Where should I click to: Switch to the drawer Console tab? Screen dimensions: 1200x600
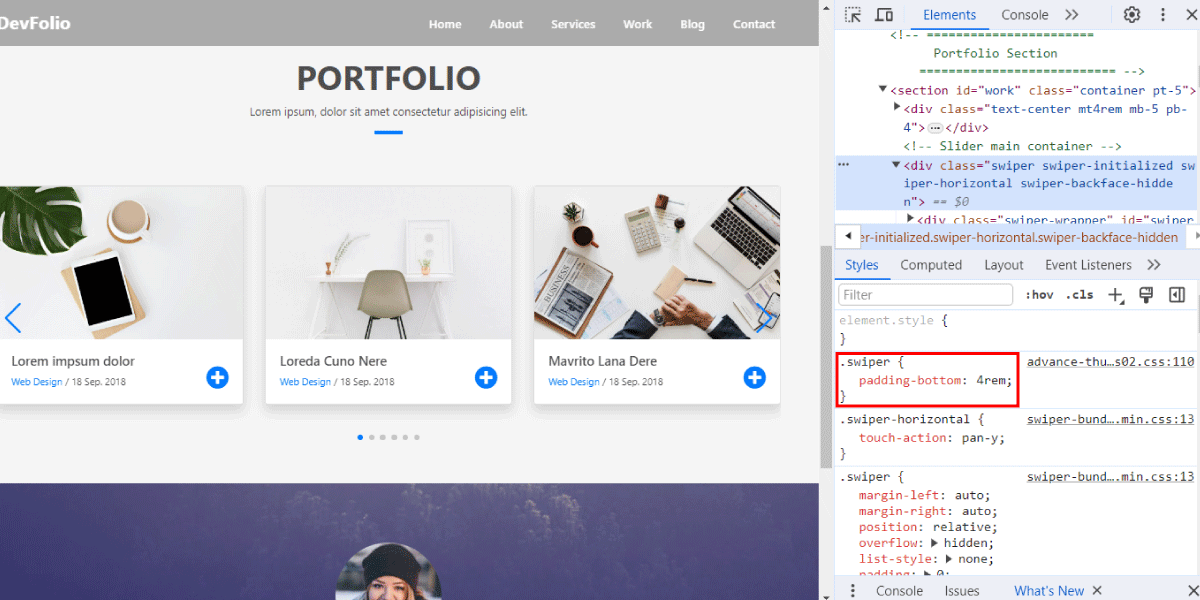point(899,591)
